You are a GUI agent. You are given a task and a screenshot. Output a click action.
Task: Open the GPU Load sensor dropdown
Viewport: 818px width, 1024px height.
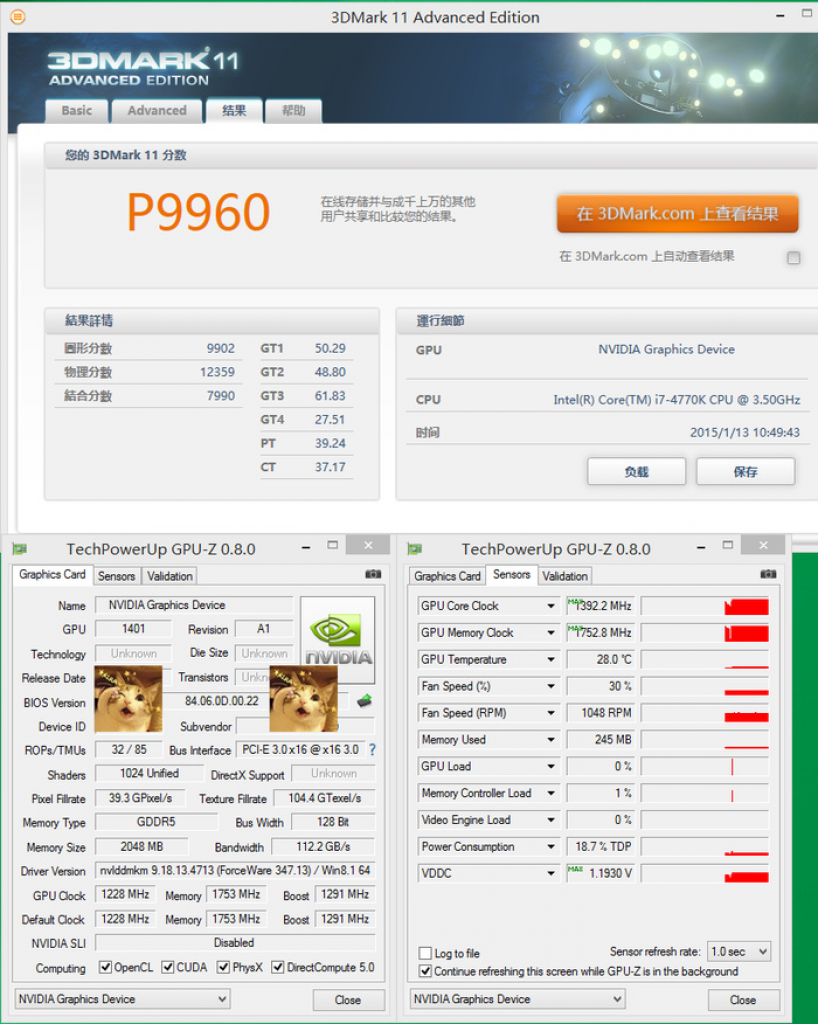click(x=551, y=767)
